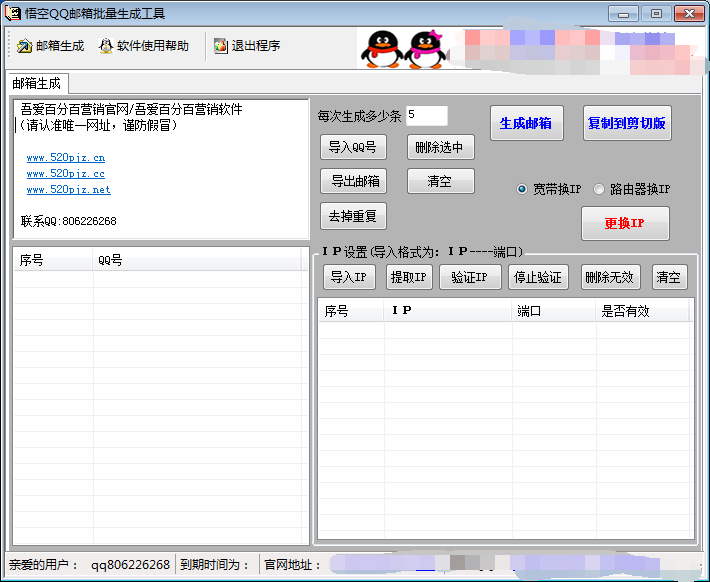Click the I P column header
The image size is (710, 582).
[448, 311]
